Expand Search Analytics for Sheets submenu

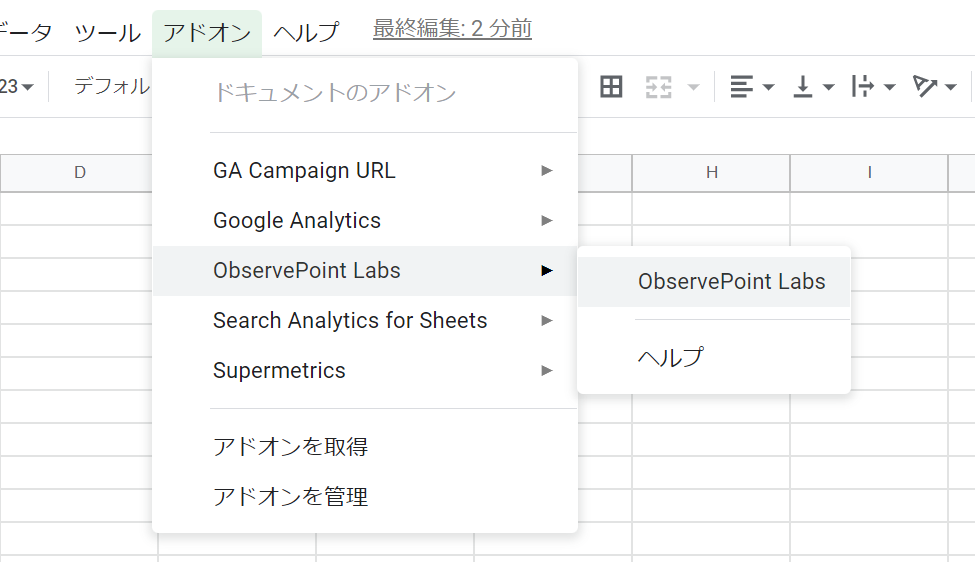[x=365, y=321]
